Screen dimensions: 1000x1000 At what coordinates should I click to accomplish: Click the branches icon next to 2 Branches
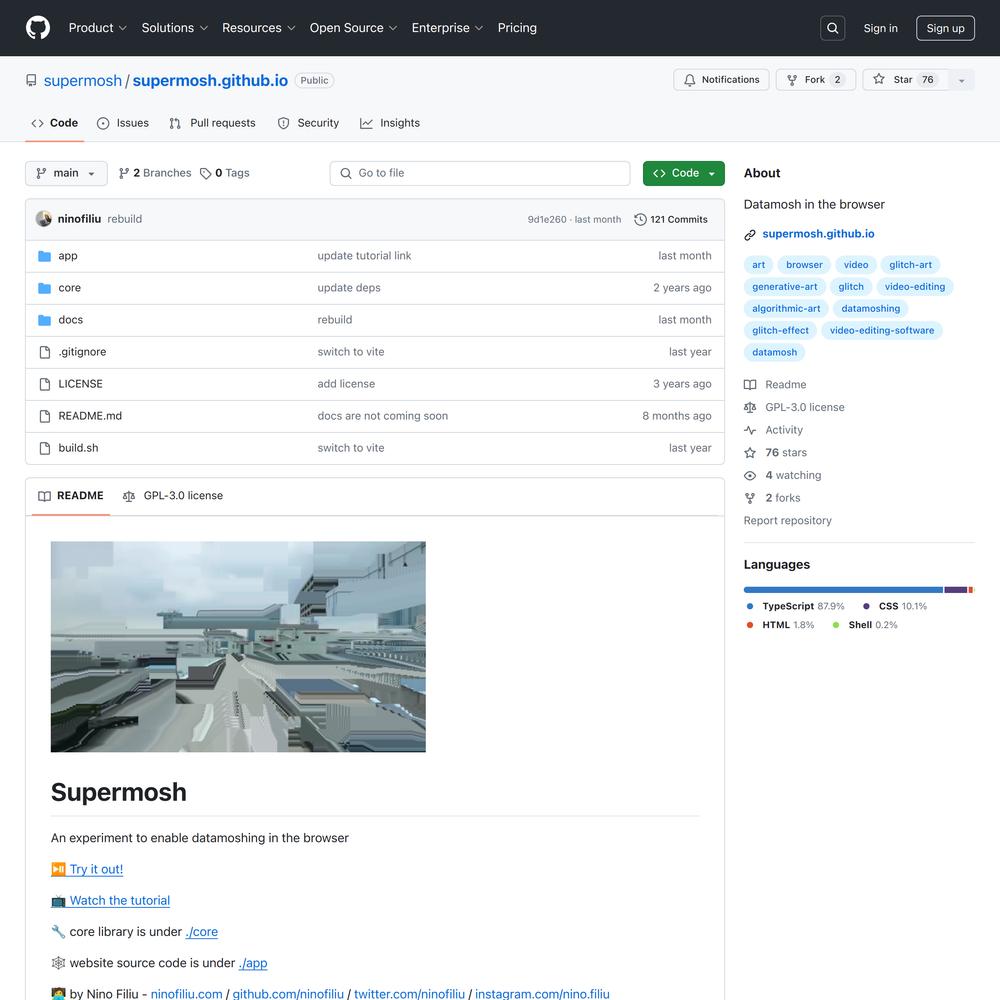pyautogui.click(x=124, y=173)
